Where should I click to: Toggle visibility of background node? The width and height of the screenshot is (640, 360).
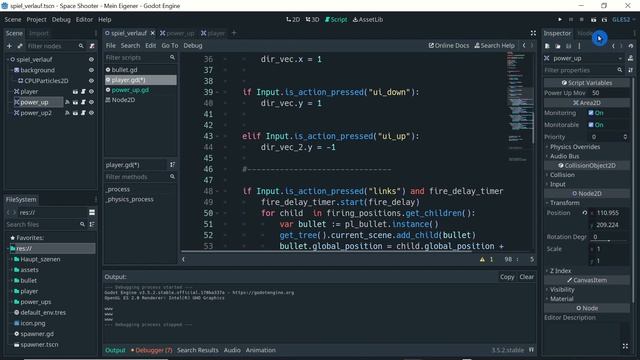pyautogui.click(x=91, y=70)
